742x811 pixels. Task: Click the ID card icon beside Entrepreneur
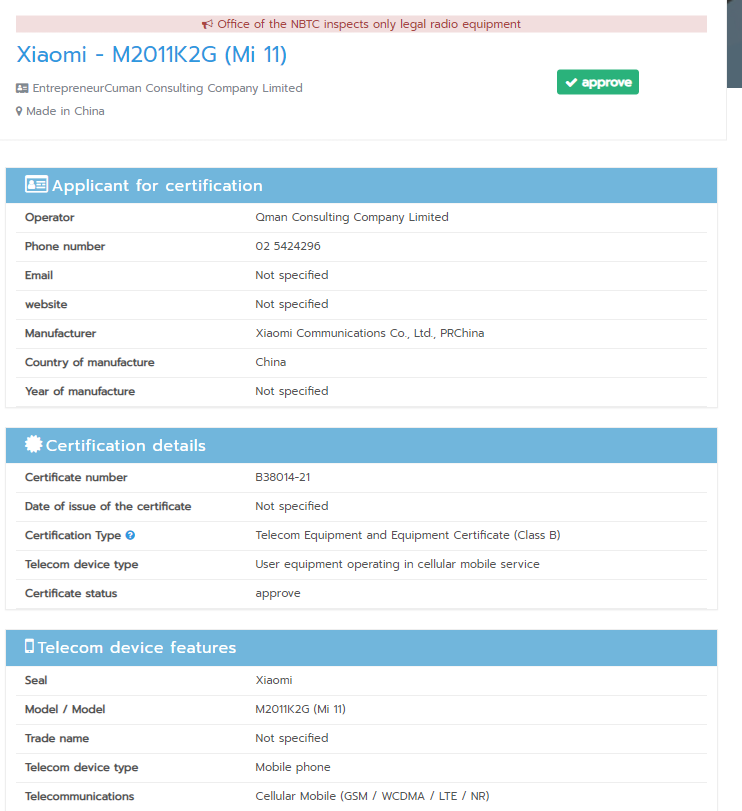pyautogui.click(x=22, y=88)
